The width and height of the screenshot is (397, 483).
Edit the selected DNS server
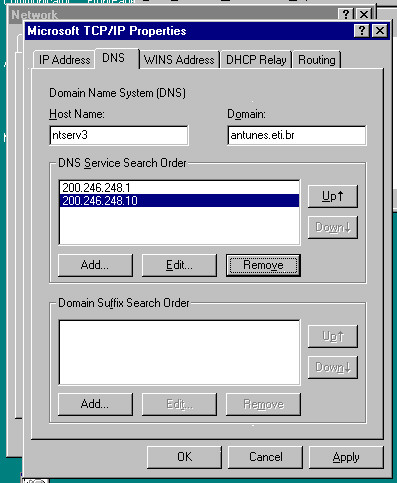tap(179, 265)
